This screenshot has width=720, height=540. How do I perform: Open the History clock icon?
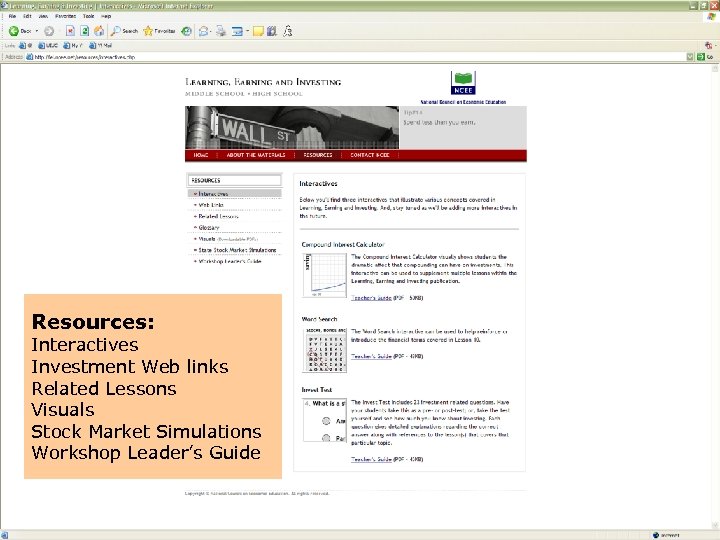click(x=186, y=31)
